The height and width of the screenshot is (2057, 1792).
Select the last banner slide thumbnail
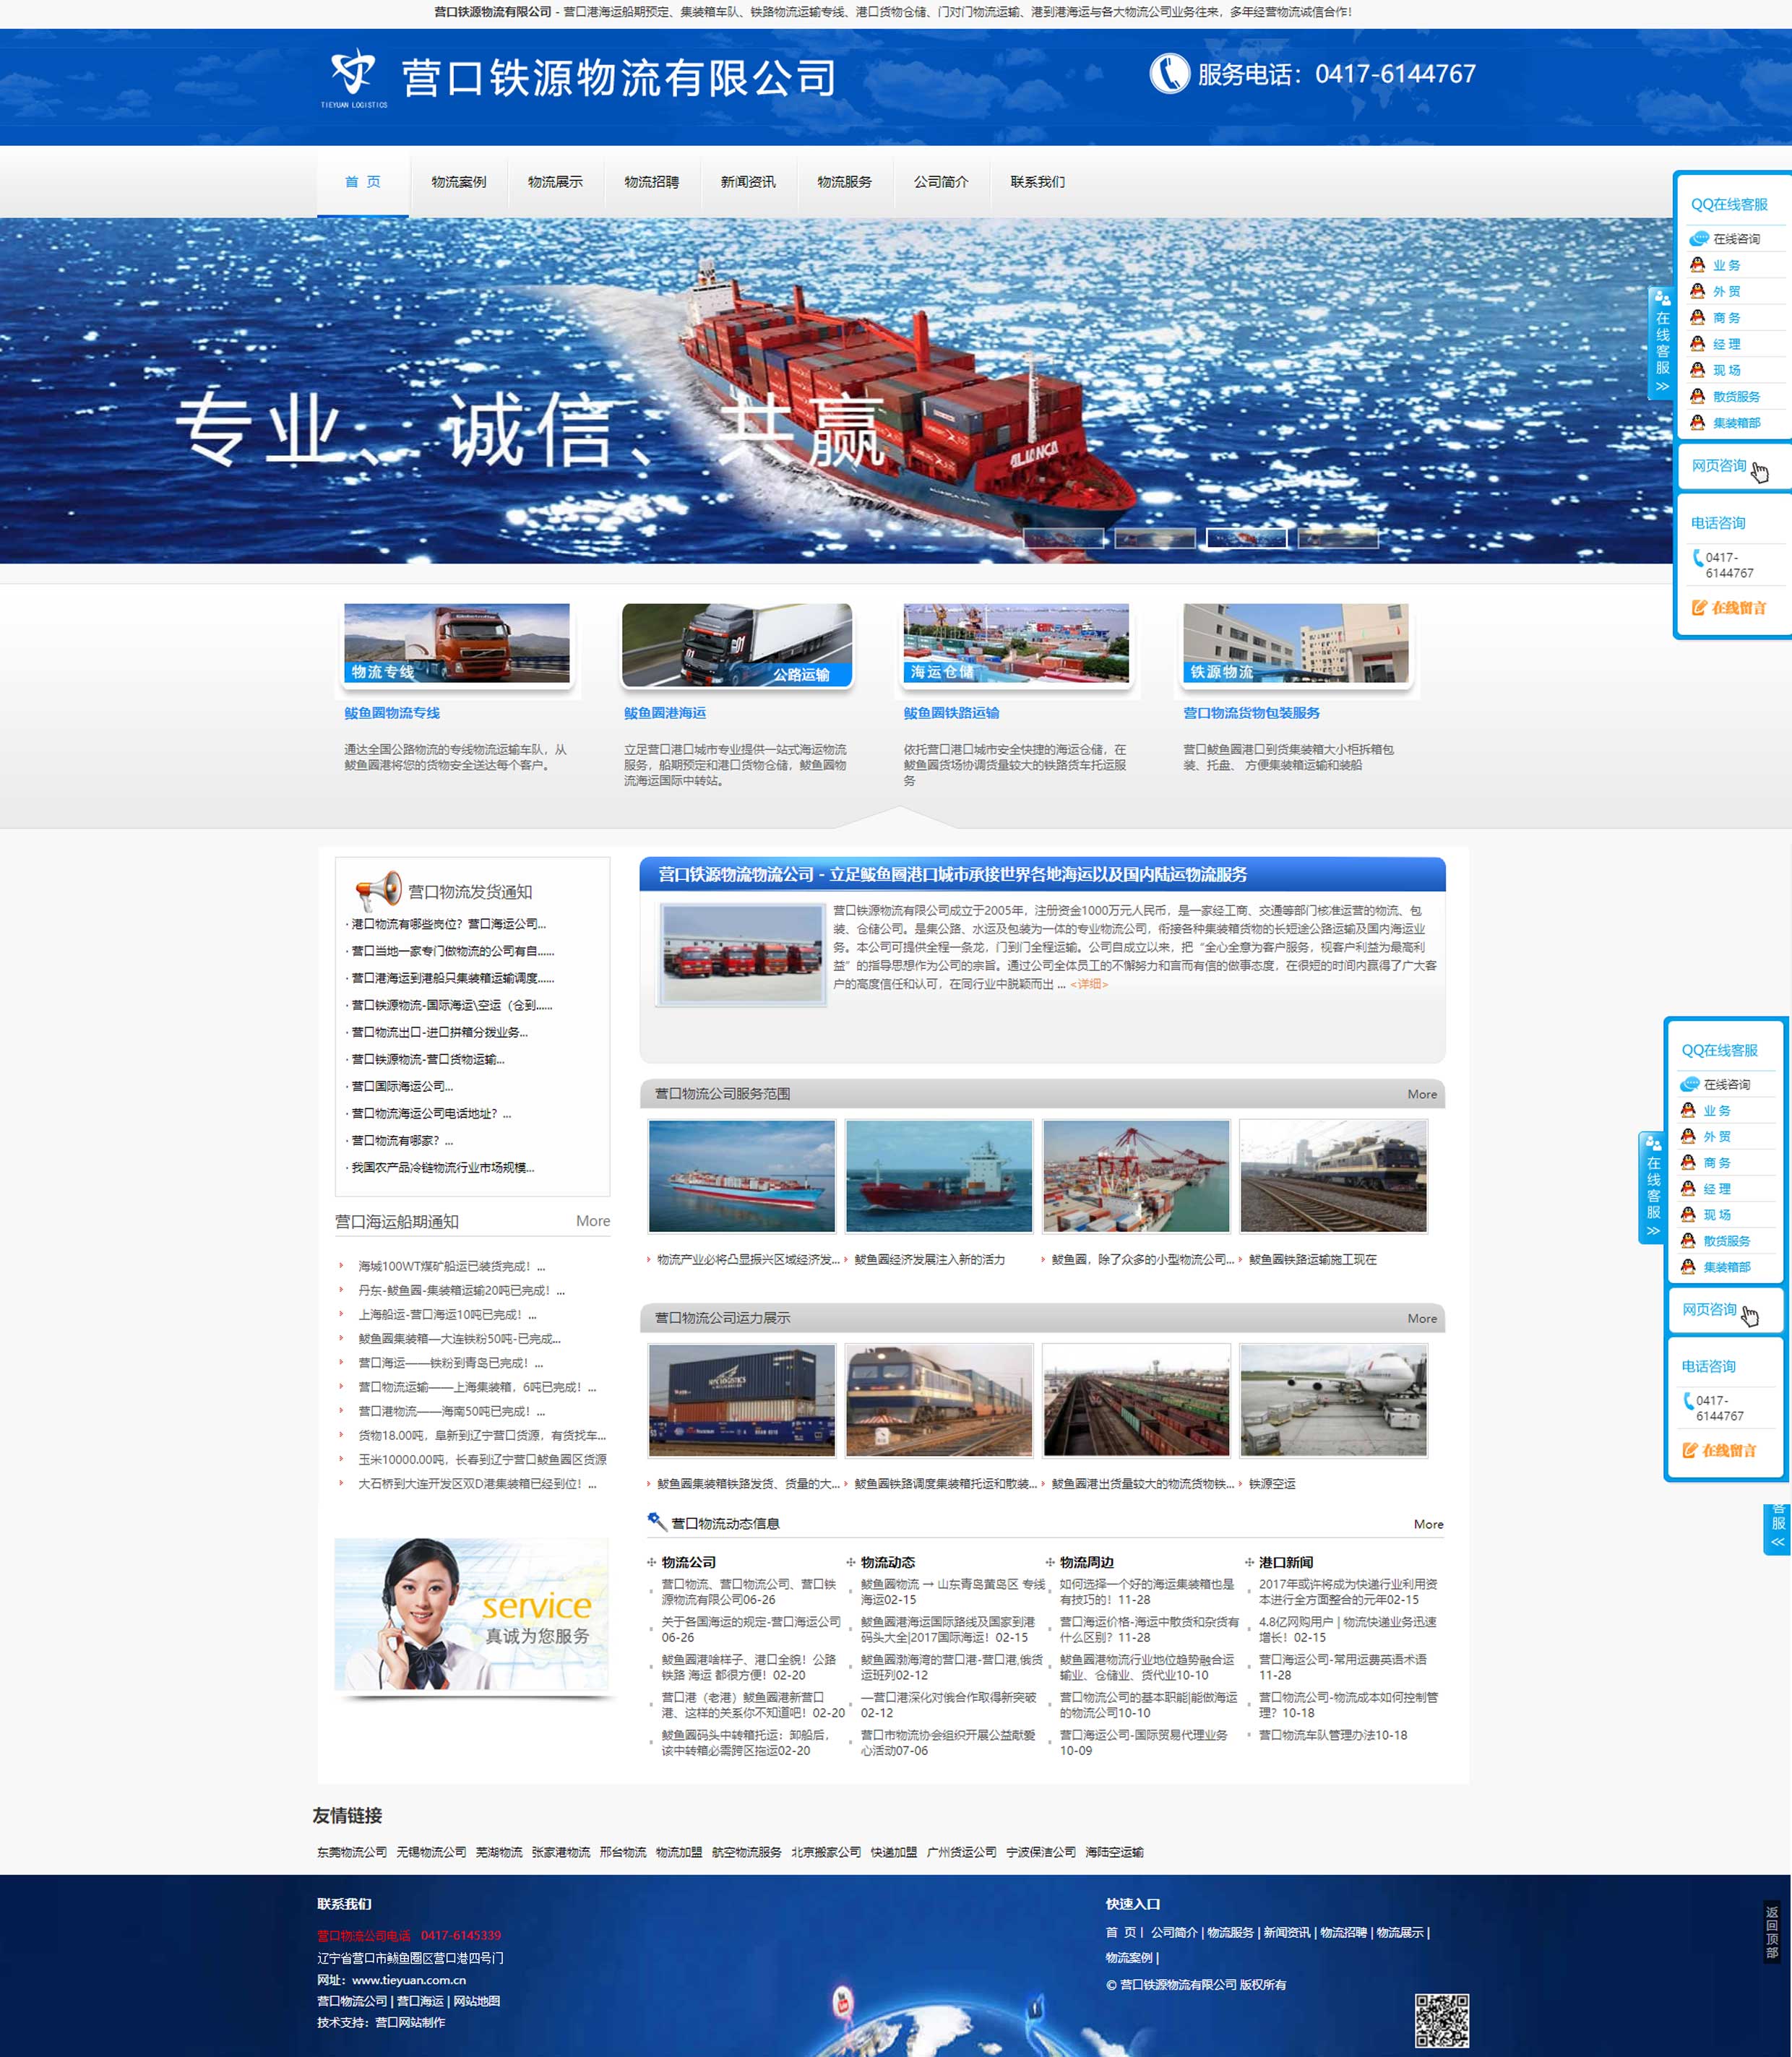point(1337,538)
